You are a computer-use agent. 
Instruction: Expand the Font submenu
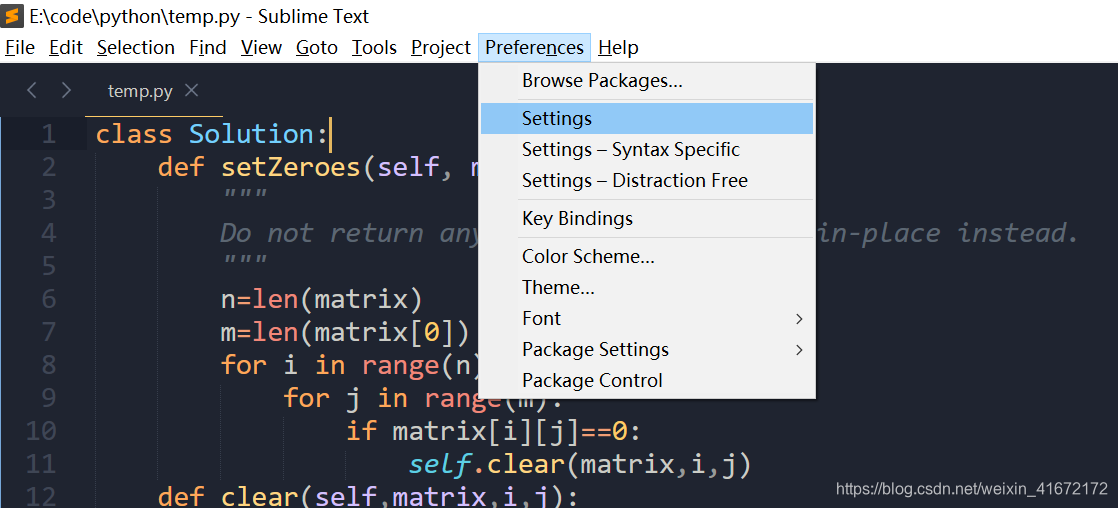(x=647, y=318)
